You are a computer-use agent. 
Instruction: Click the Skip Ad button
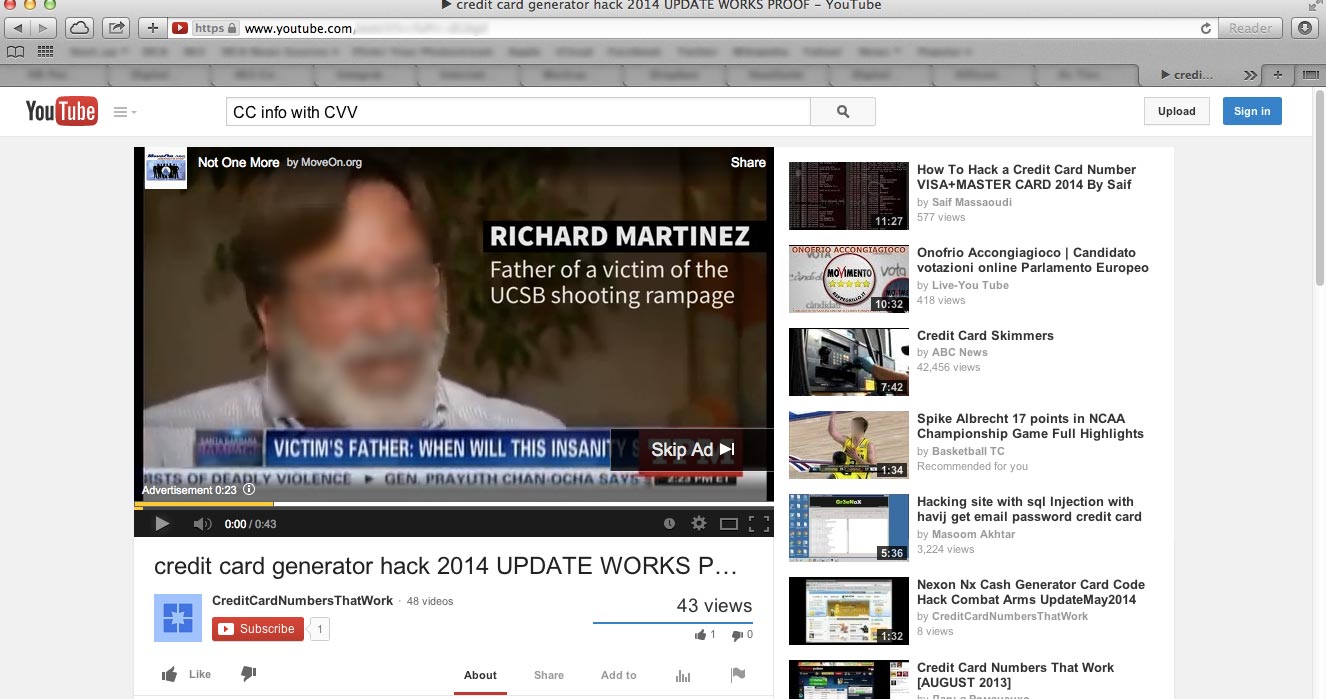(692, 450)
